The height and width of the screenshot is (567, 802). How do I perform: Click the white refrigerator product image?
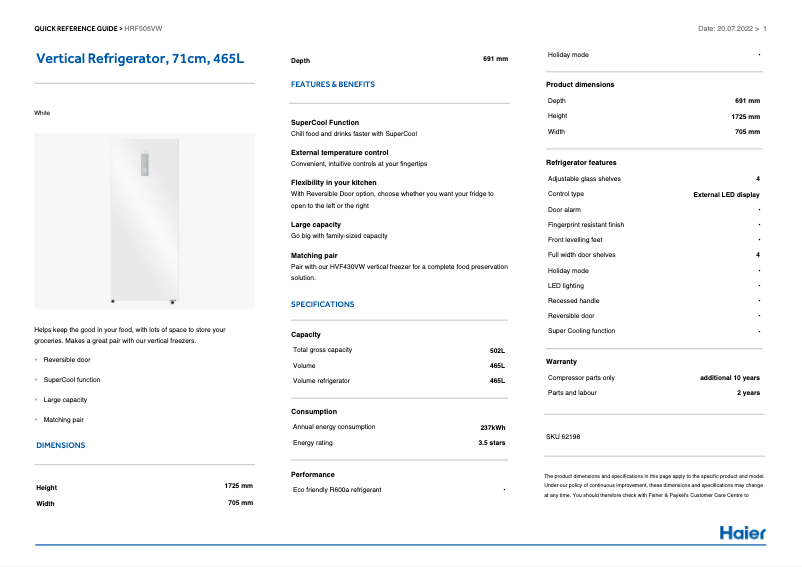coord(144,222)
